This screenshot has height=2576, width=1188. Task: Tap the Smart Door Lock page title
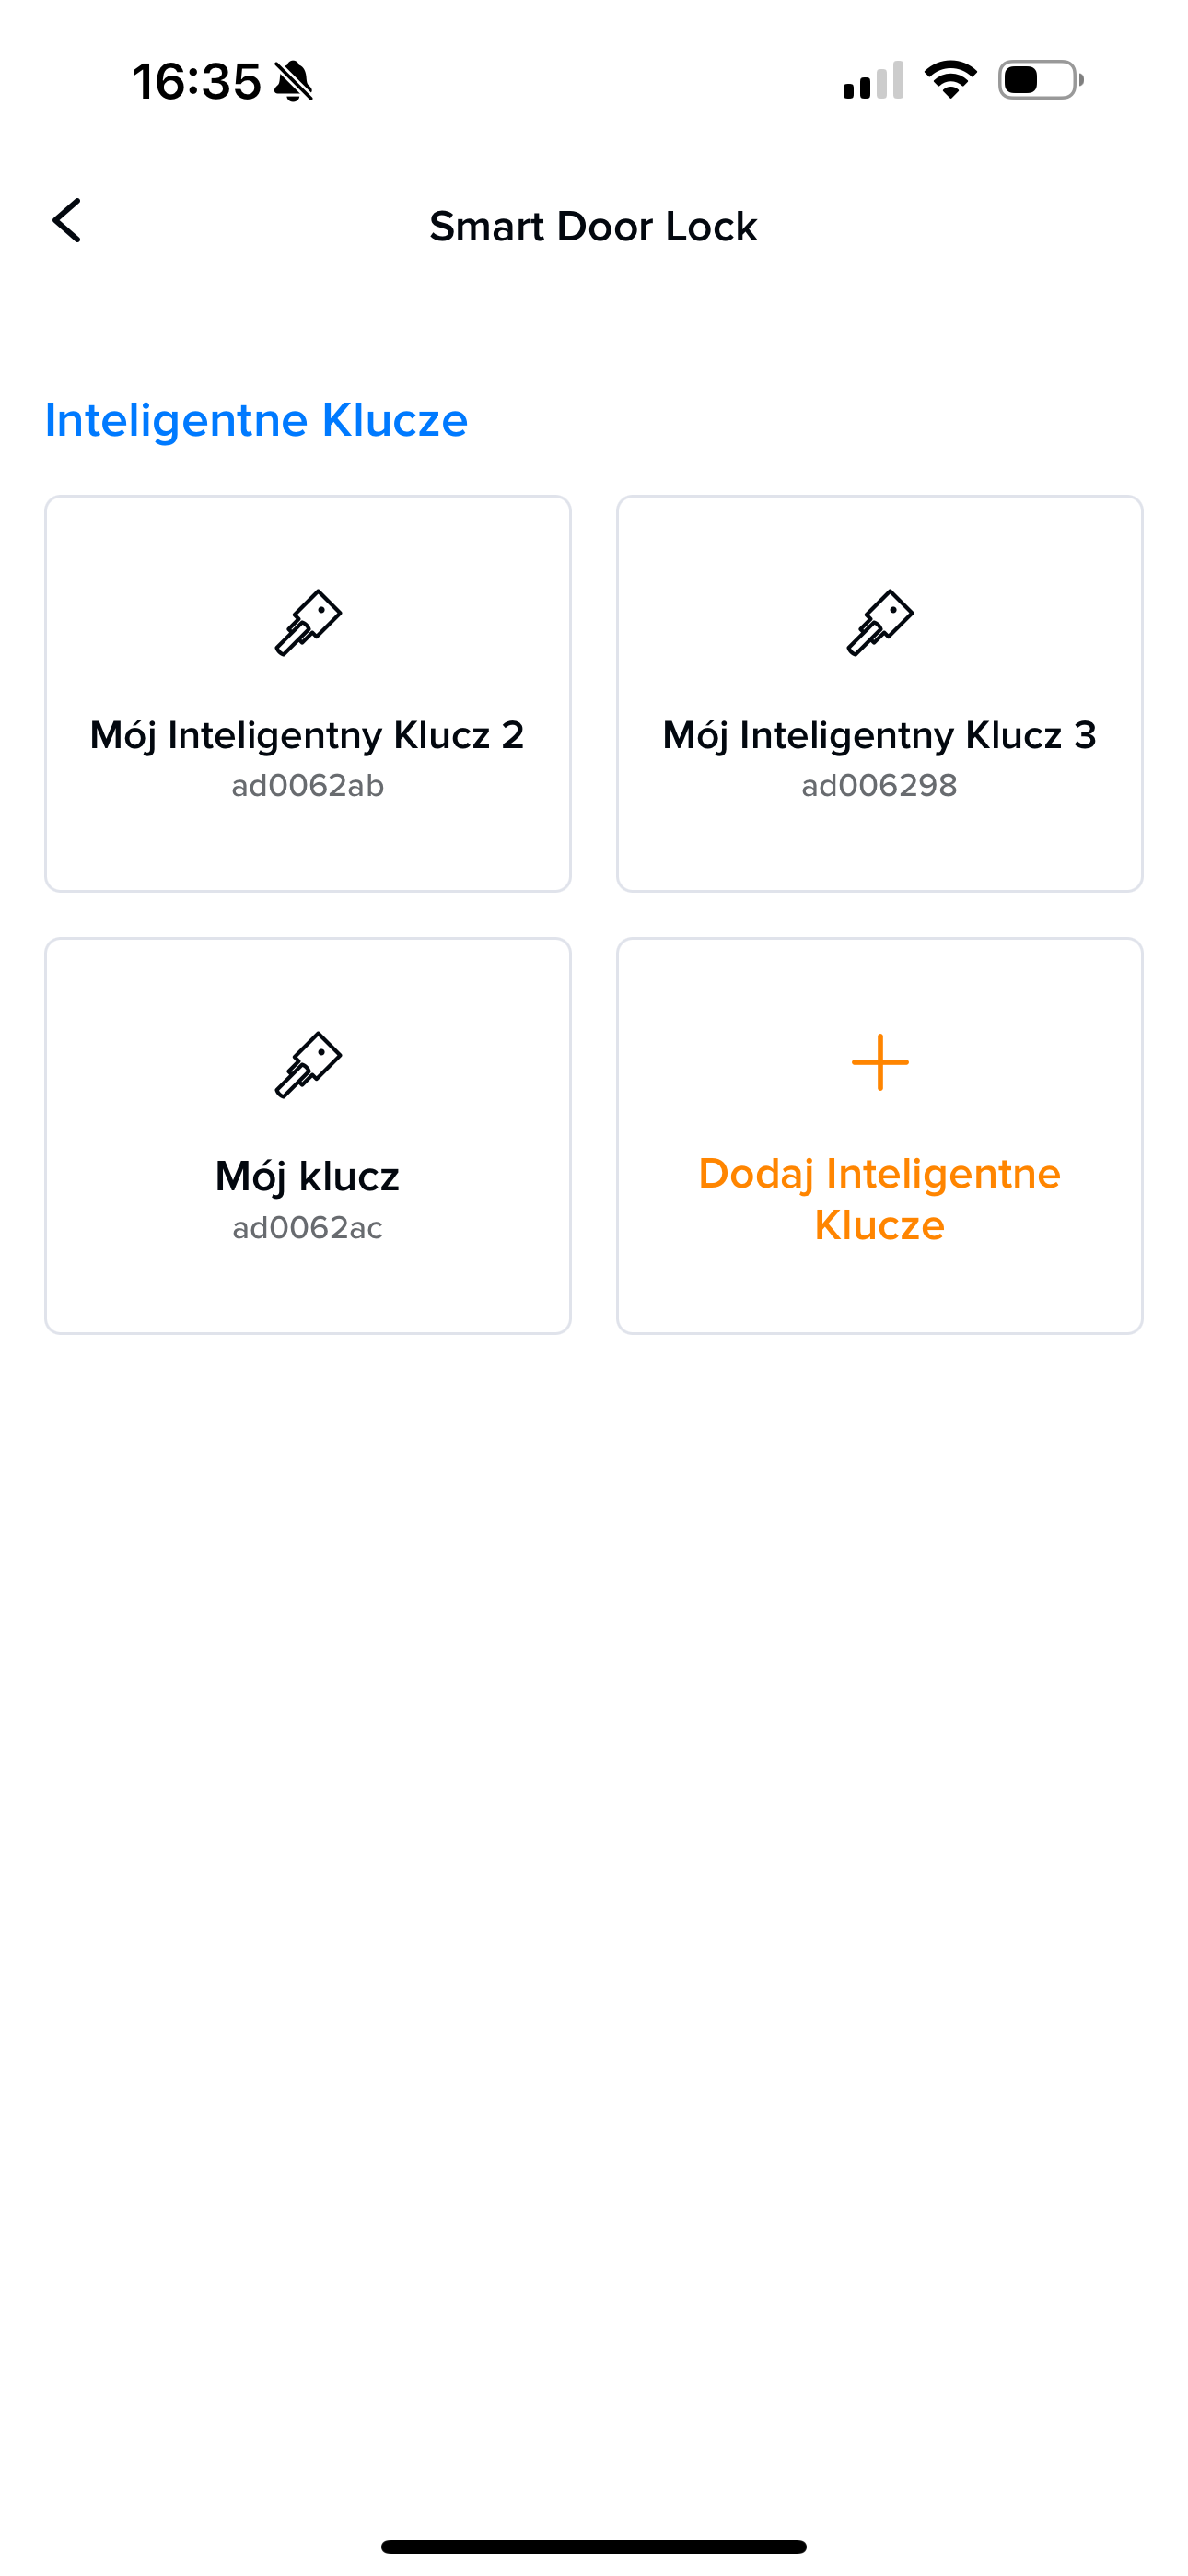coord(594,227)
